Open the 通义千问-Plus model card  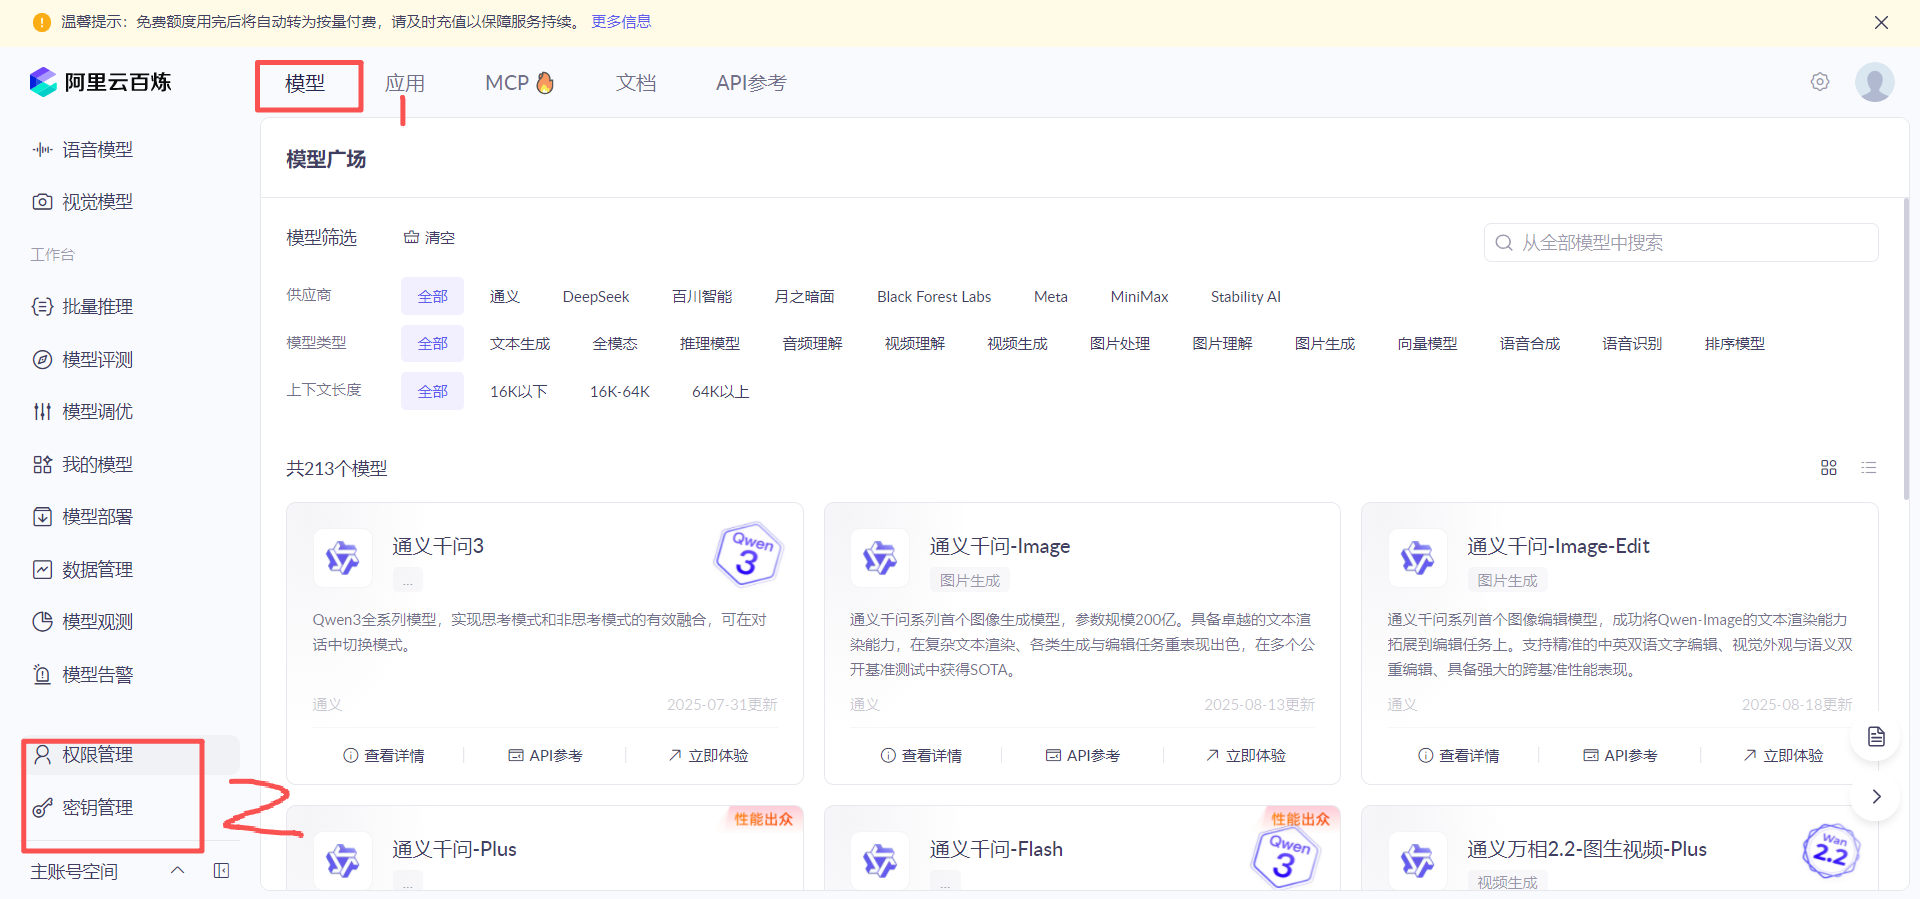pyautogui.click(x=545, y=848)
